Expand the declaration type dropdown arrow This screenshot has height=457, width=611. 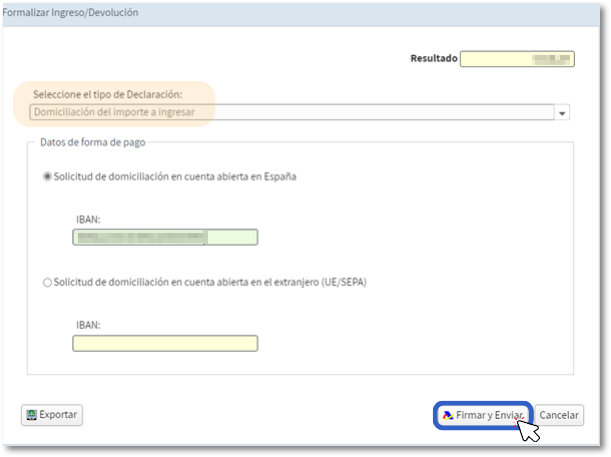click(x=563, y=113)
